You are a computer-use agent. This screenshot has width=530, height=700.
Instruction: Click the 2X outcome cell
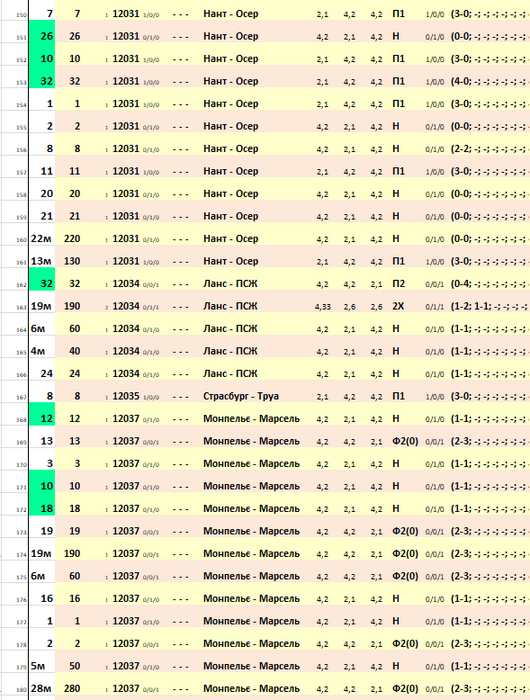[398, 306]
